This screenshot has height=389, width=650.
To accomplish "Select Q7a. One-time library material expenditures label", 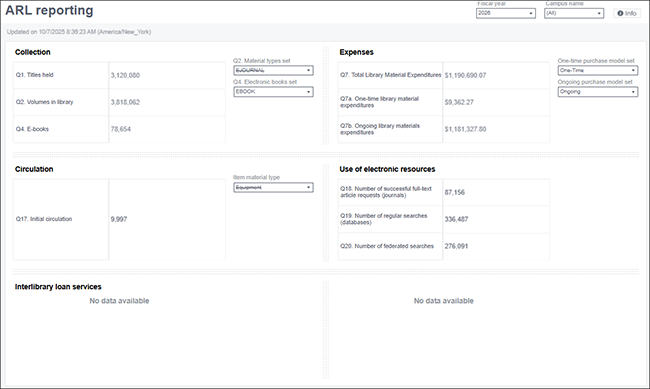I will pos(379,102).
